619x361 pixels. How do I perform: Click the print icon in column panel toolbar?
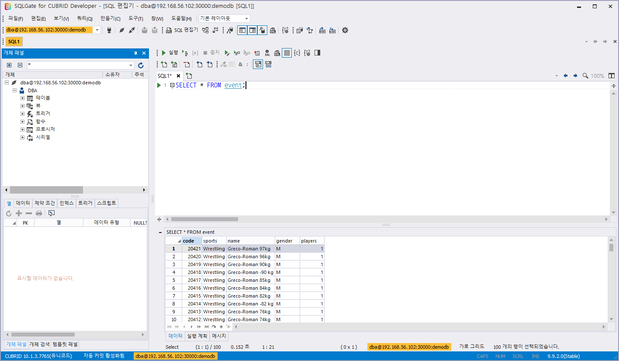click(x=39, y=213)
